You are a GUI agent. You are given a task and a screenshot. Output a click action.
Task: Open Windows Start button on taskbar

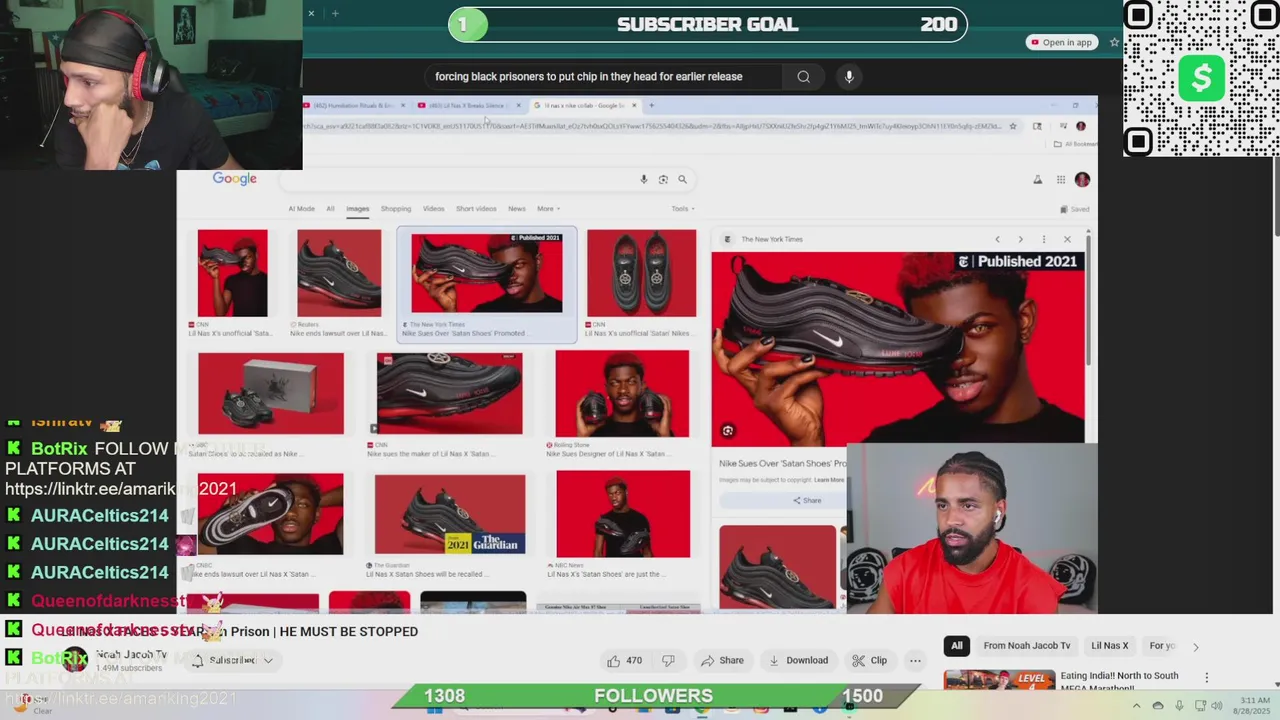434,708
